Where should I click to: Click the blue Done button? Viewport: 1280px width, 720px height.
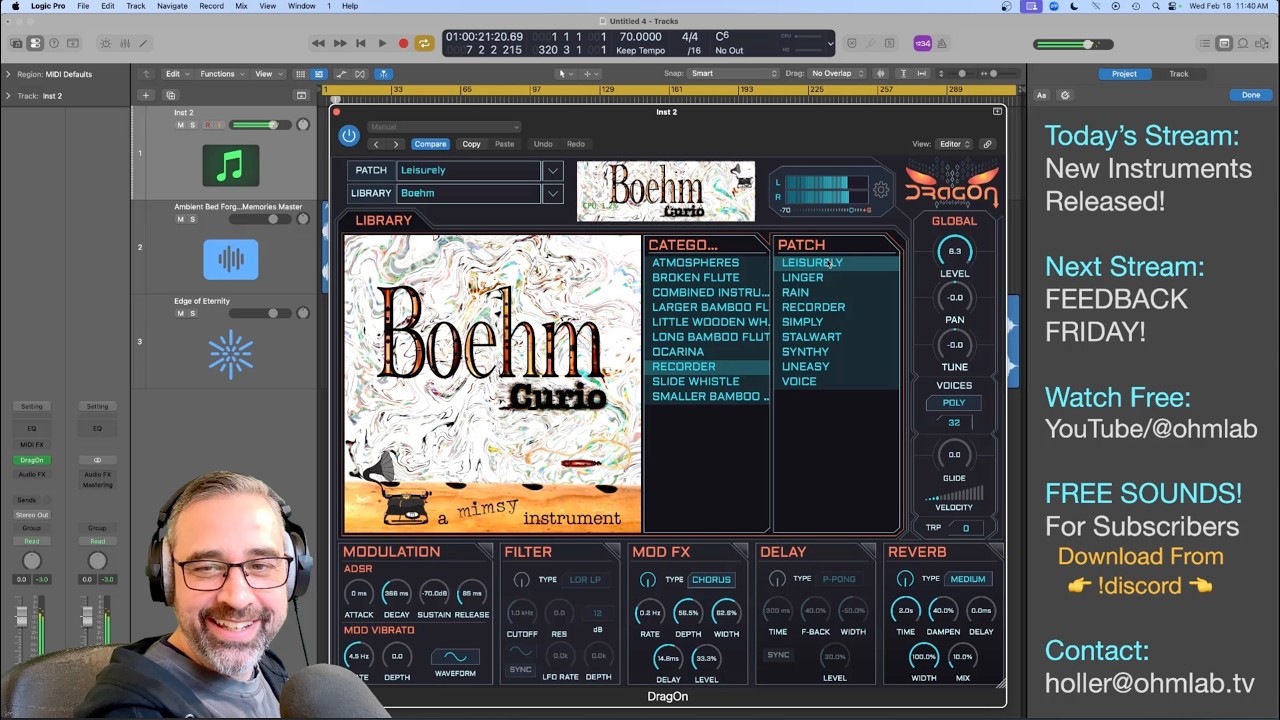[1251, 95]
